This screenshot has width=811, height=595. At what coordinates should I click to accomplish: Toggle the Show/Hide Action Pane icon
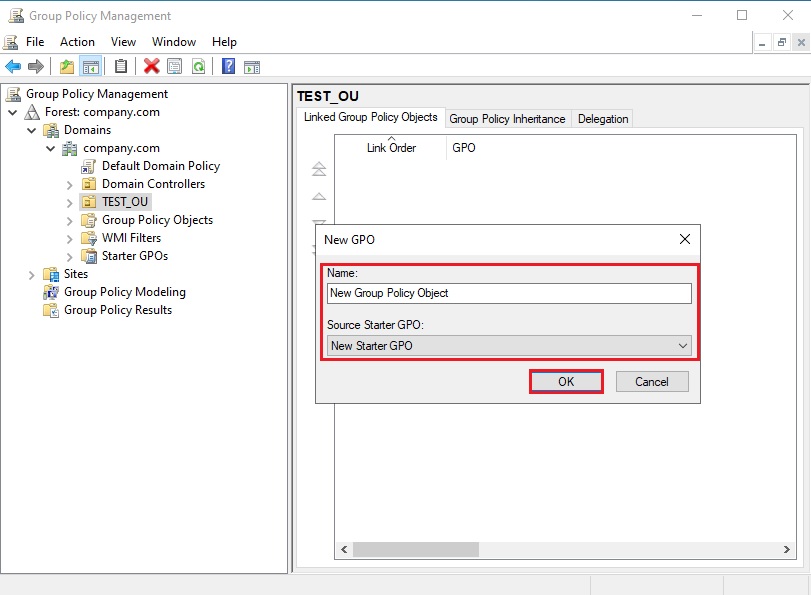click(252, 66)
